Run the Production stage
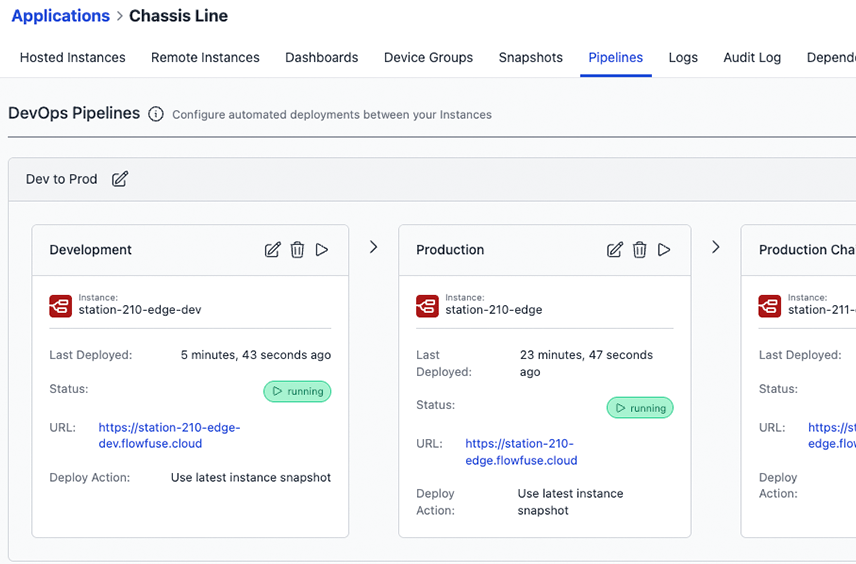The image size is (856, 564). point(664,250)
